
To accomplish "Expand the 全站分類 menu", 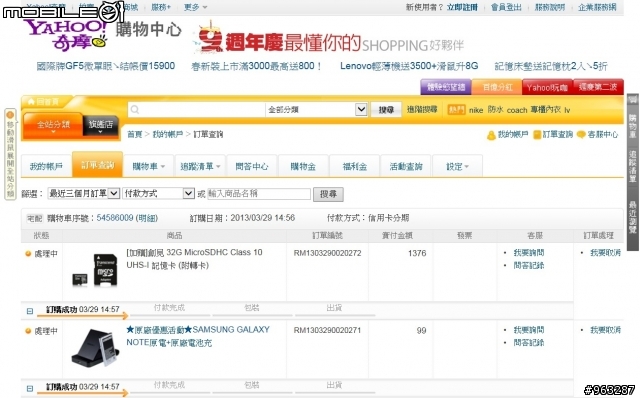I will (x=53, y=126).
